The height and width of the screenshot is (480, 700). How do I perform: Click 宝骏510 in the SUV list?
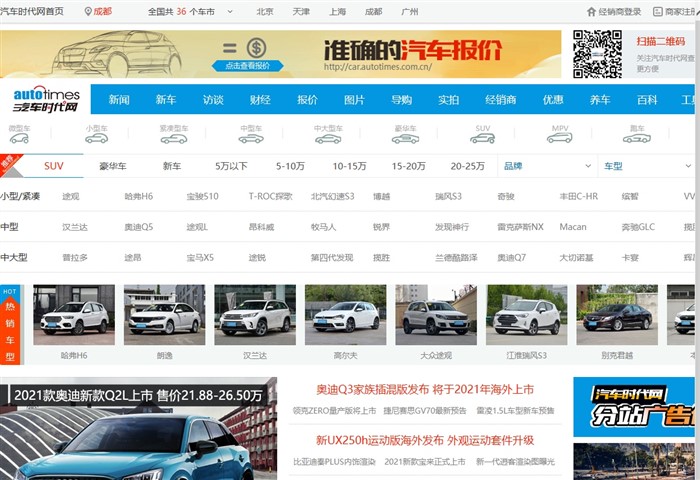(203, 196)
